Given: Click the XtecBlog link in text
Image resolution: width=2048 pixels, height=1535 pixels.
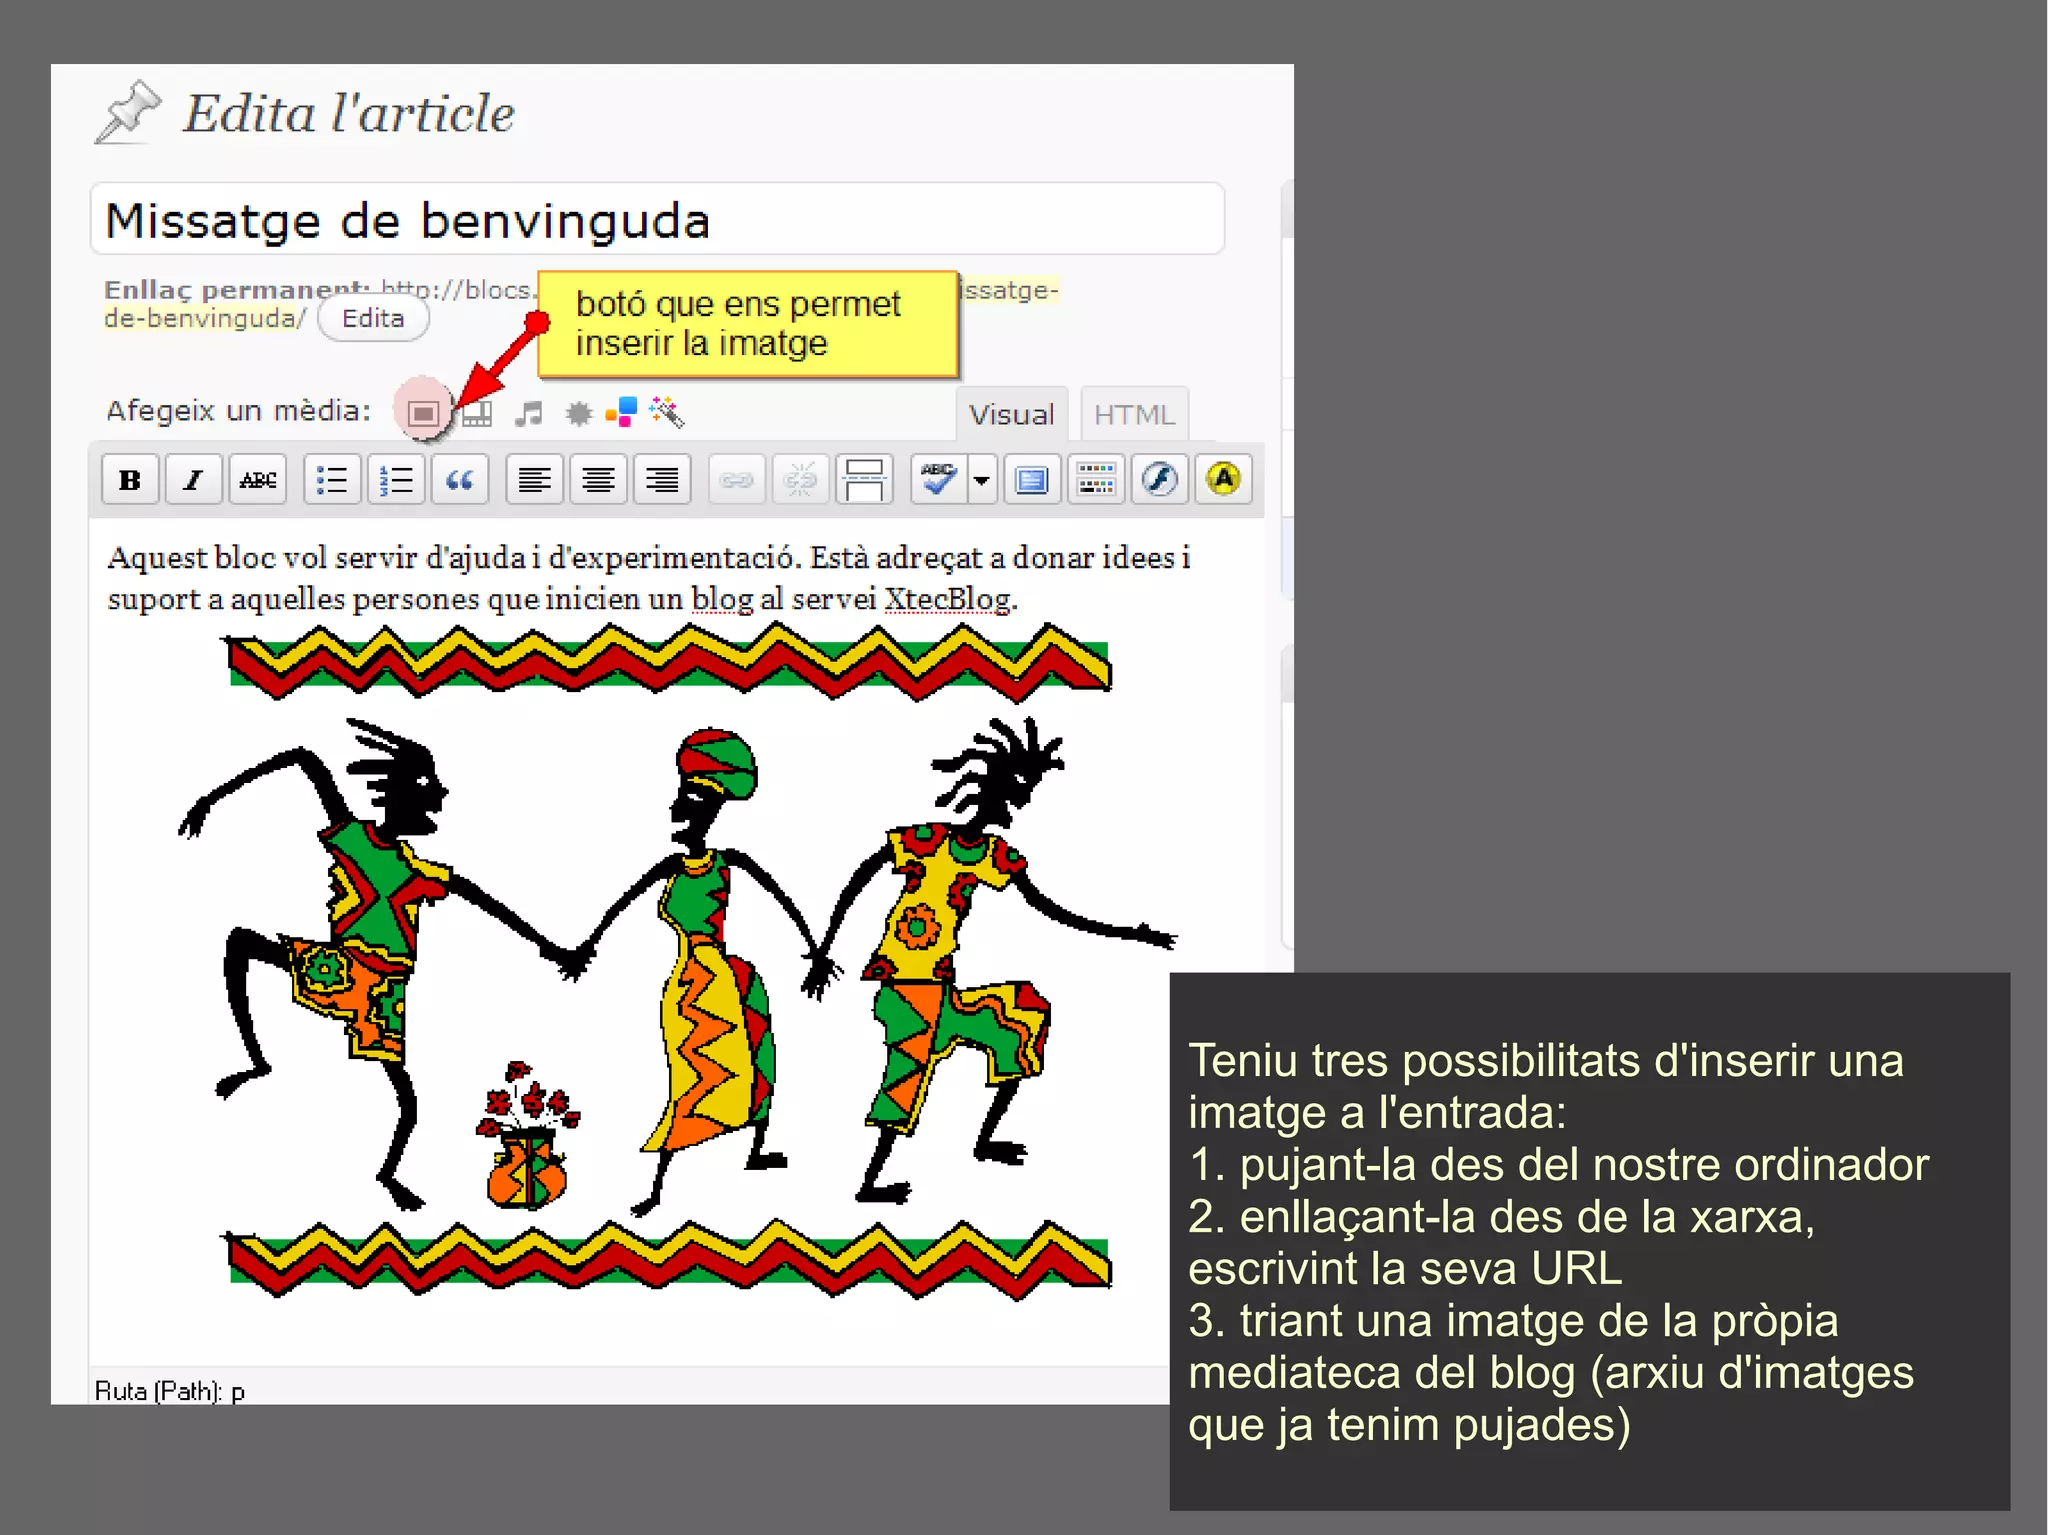Looking at the screenshot, I should (x=947, y=599).
